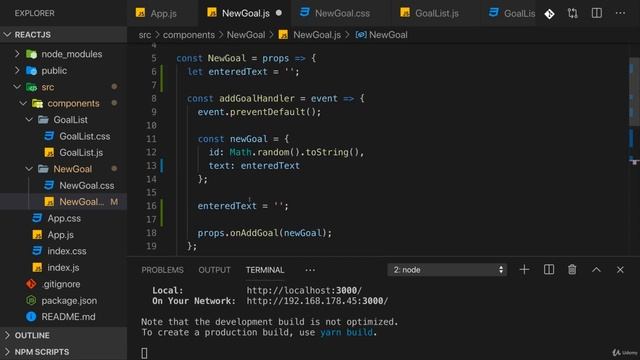Collapse the src folder chevron
The image size is (640, 360).
click(x=17, y=87)
